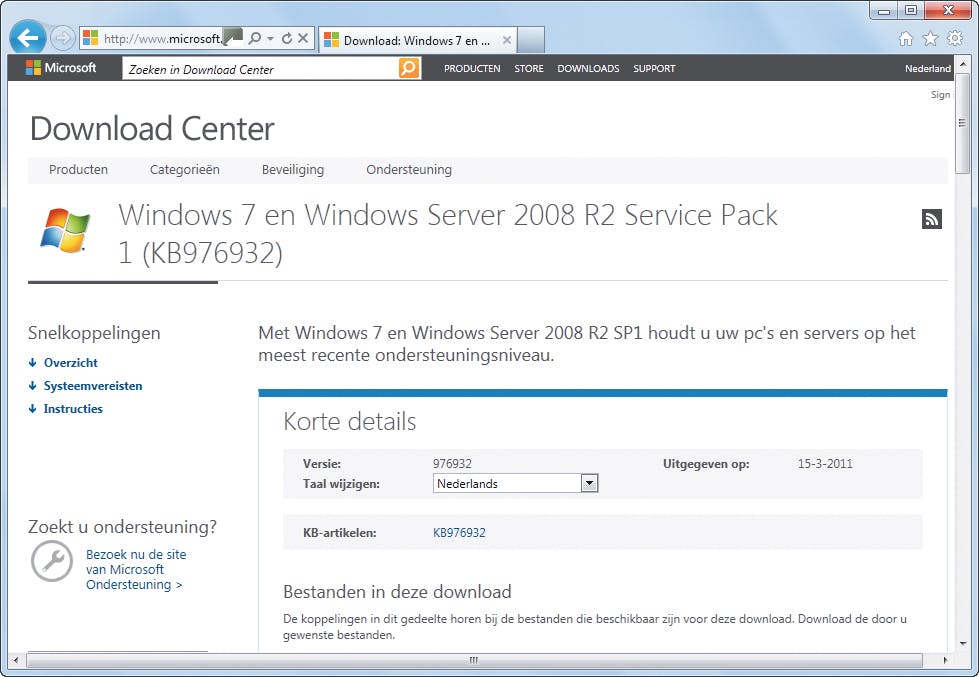Viewport: 979px width, 677px height.
Task: Open a new blank tab
Action: [x=531, y=41]
